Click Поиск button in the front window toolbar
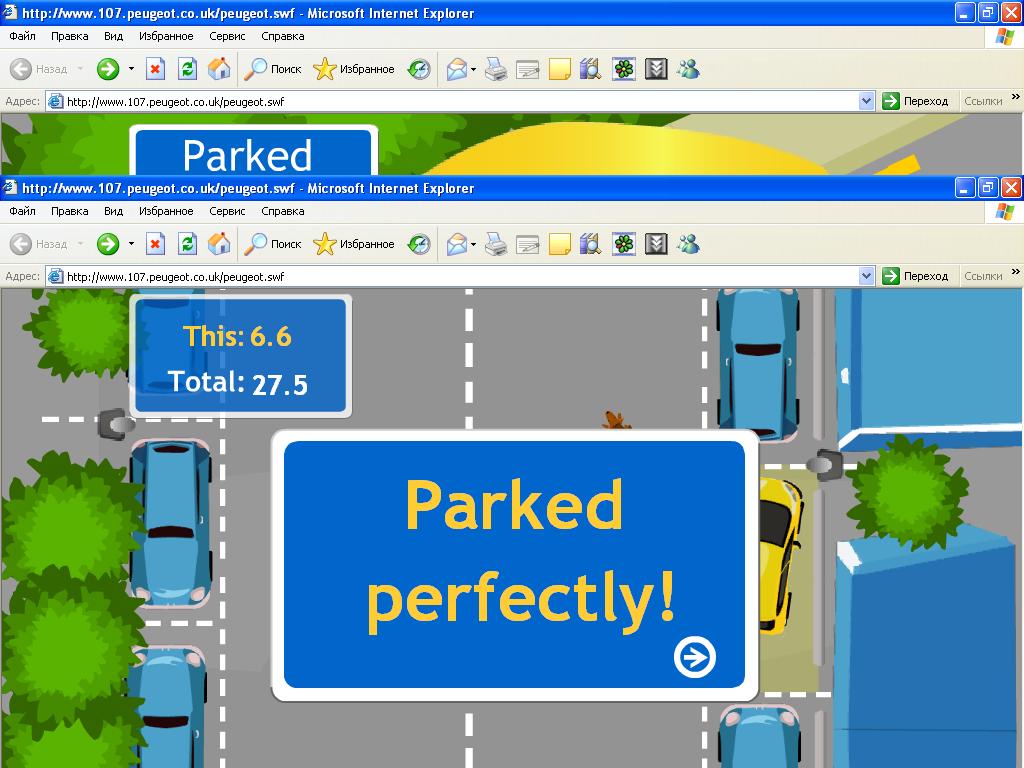Screen dimensions: 1024x768 [x=275, y=244]
